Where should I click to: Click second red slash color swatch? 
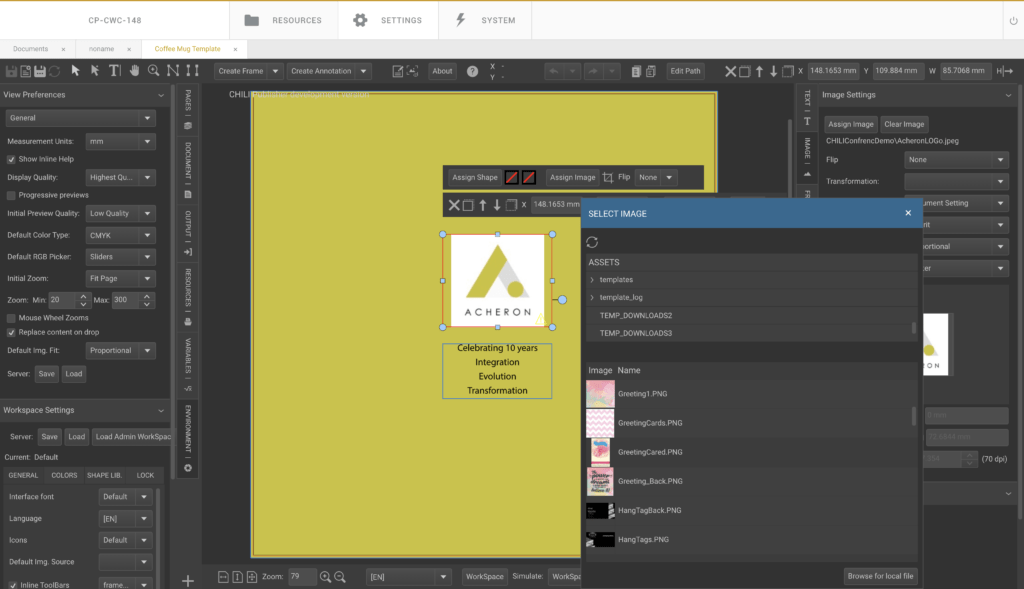(529, 177)
